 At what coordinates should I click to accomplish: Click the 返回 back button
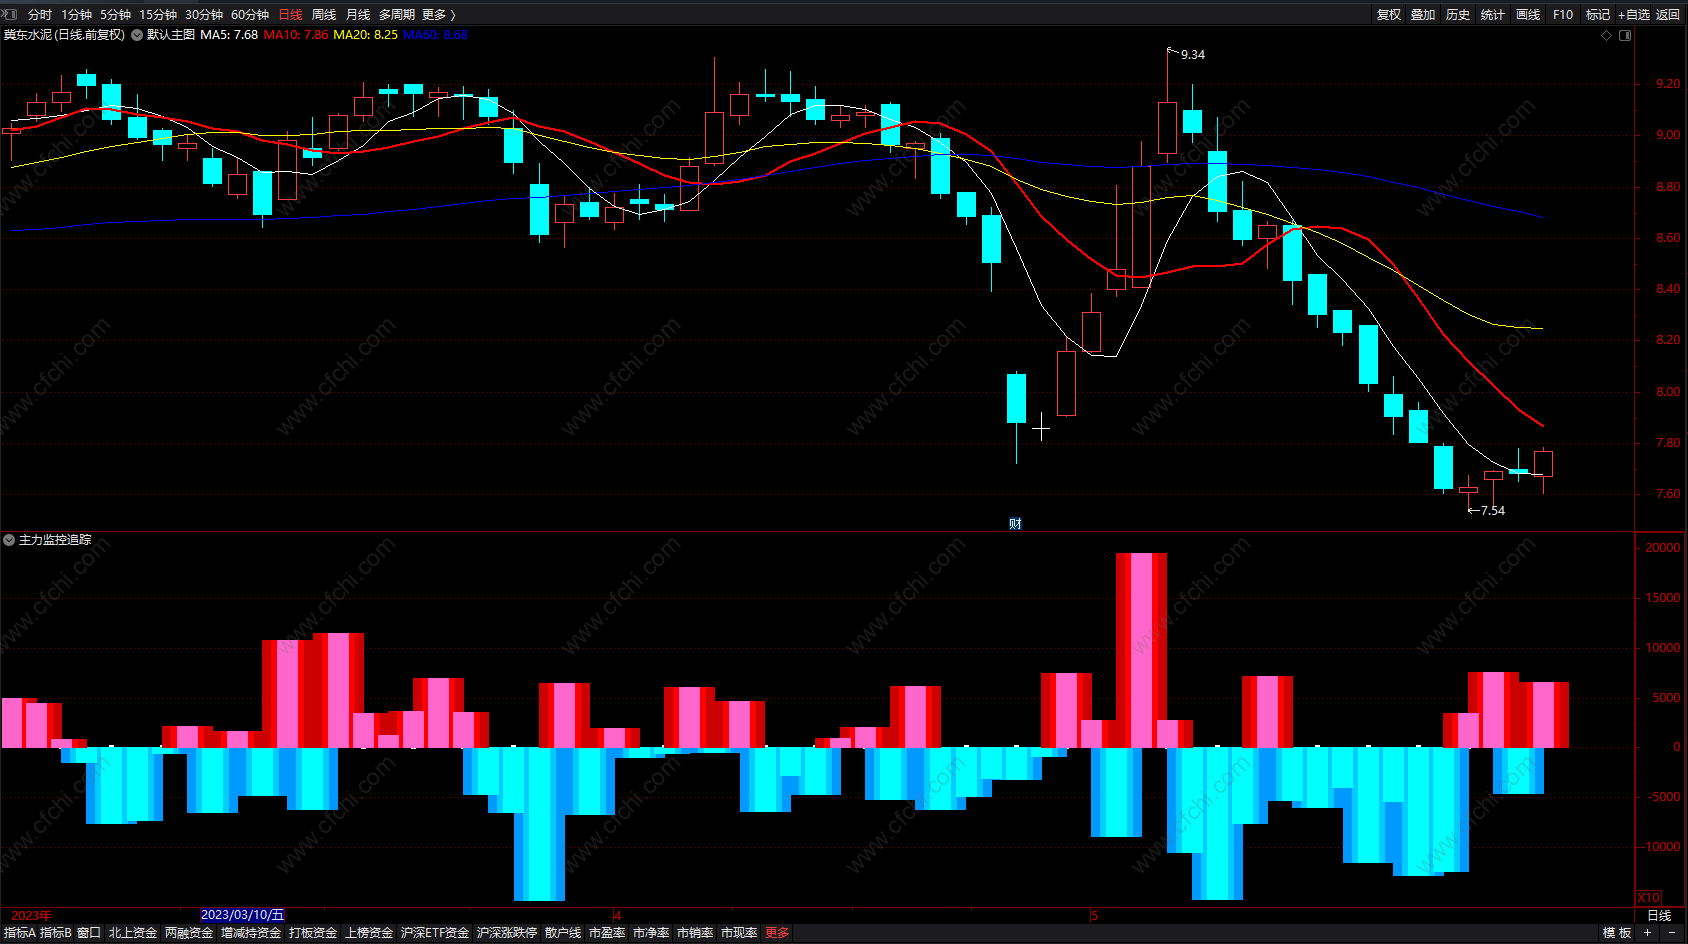(1668, 15)
